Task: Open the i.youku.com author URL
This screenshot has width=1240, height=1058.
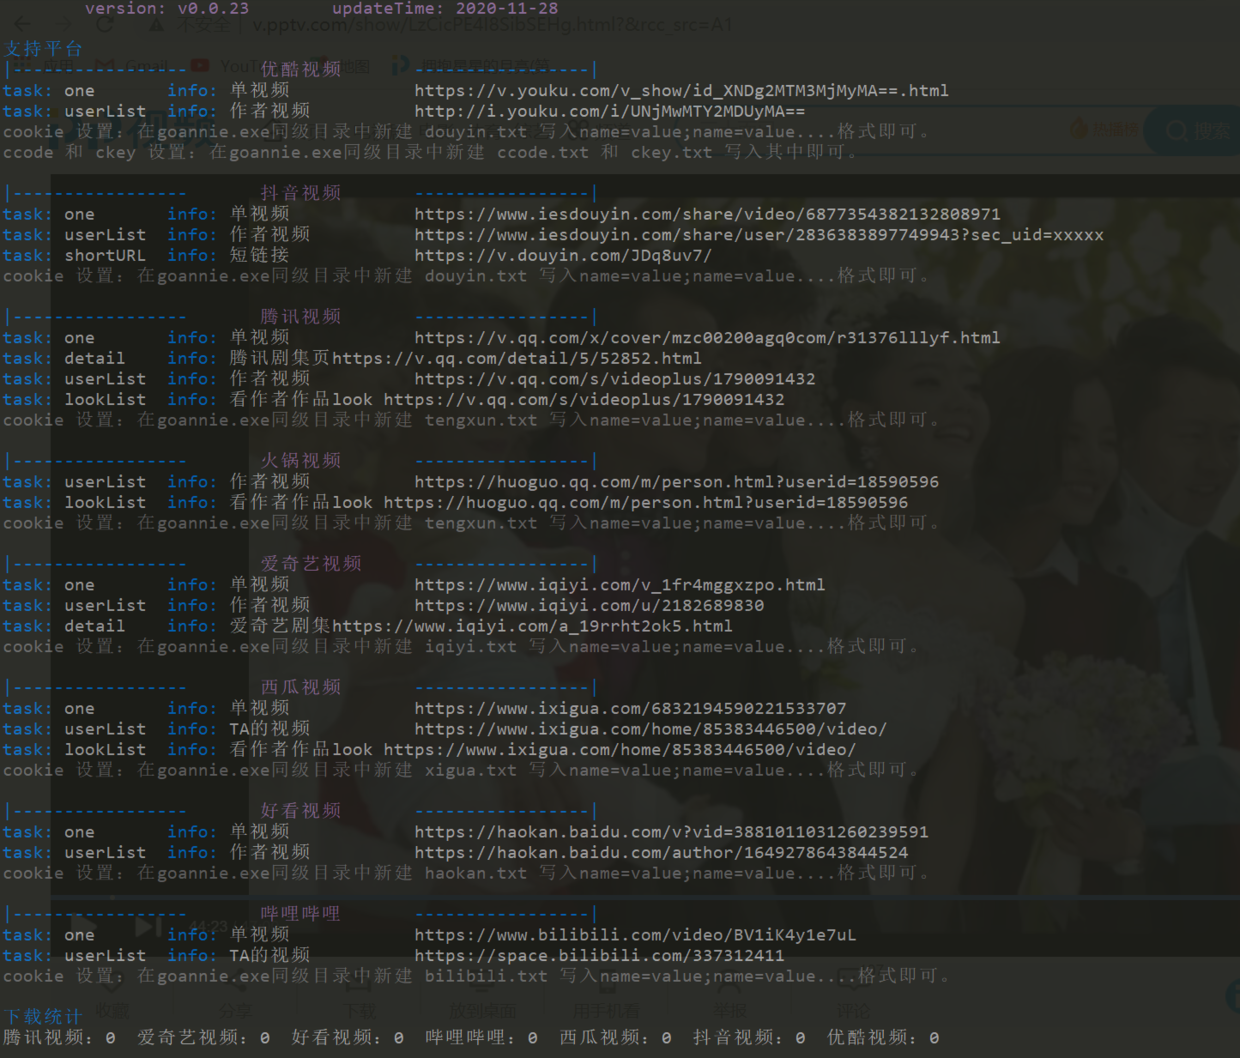Action: coord(609,111)
